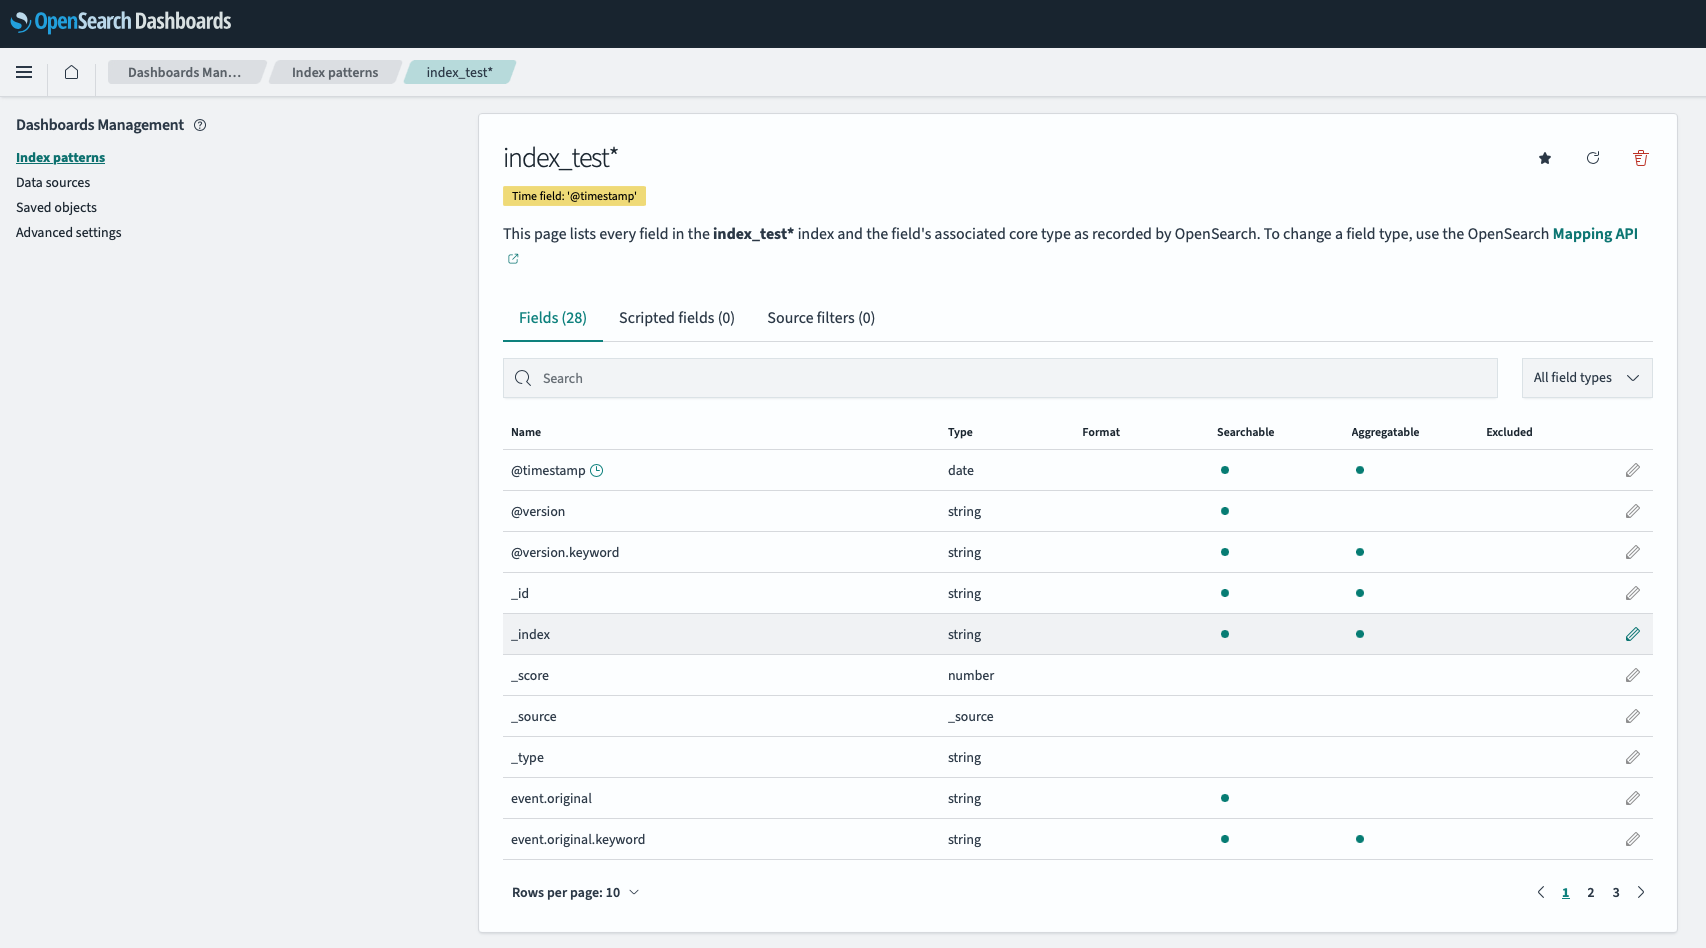
Task: Edit the event.original.keyword field
Action: pos(1633,839)
